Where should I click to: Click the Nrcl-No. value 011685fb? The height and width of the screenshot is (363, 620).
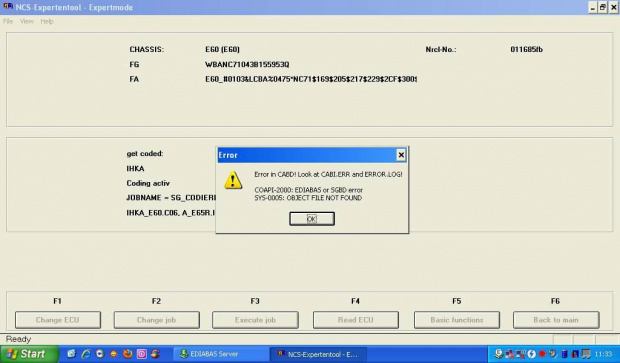(x=526, y=49)
